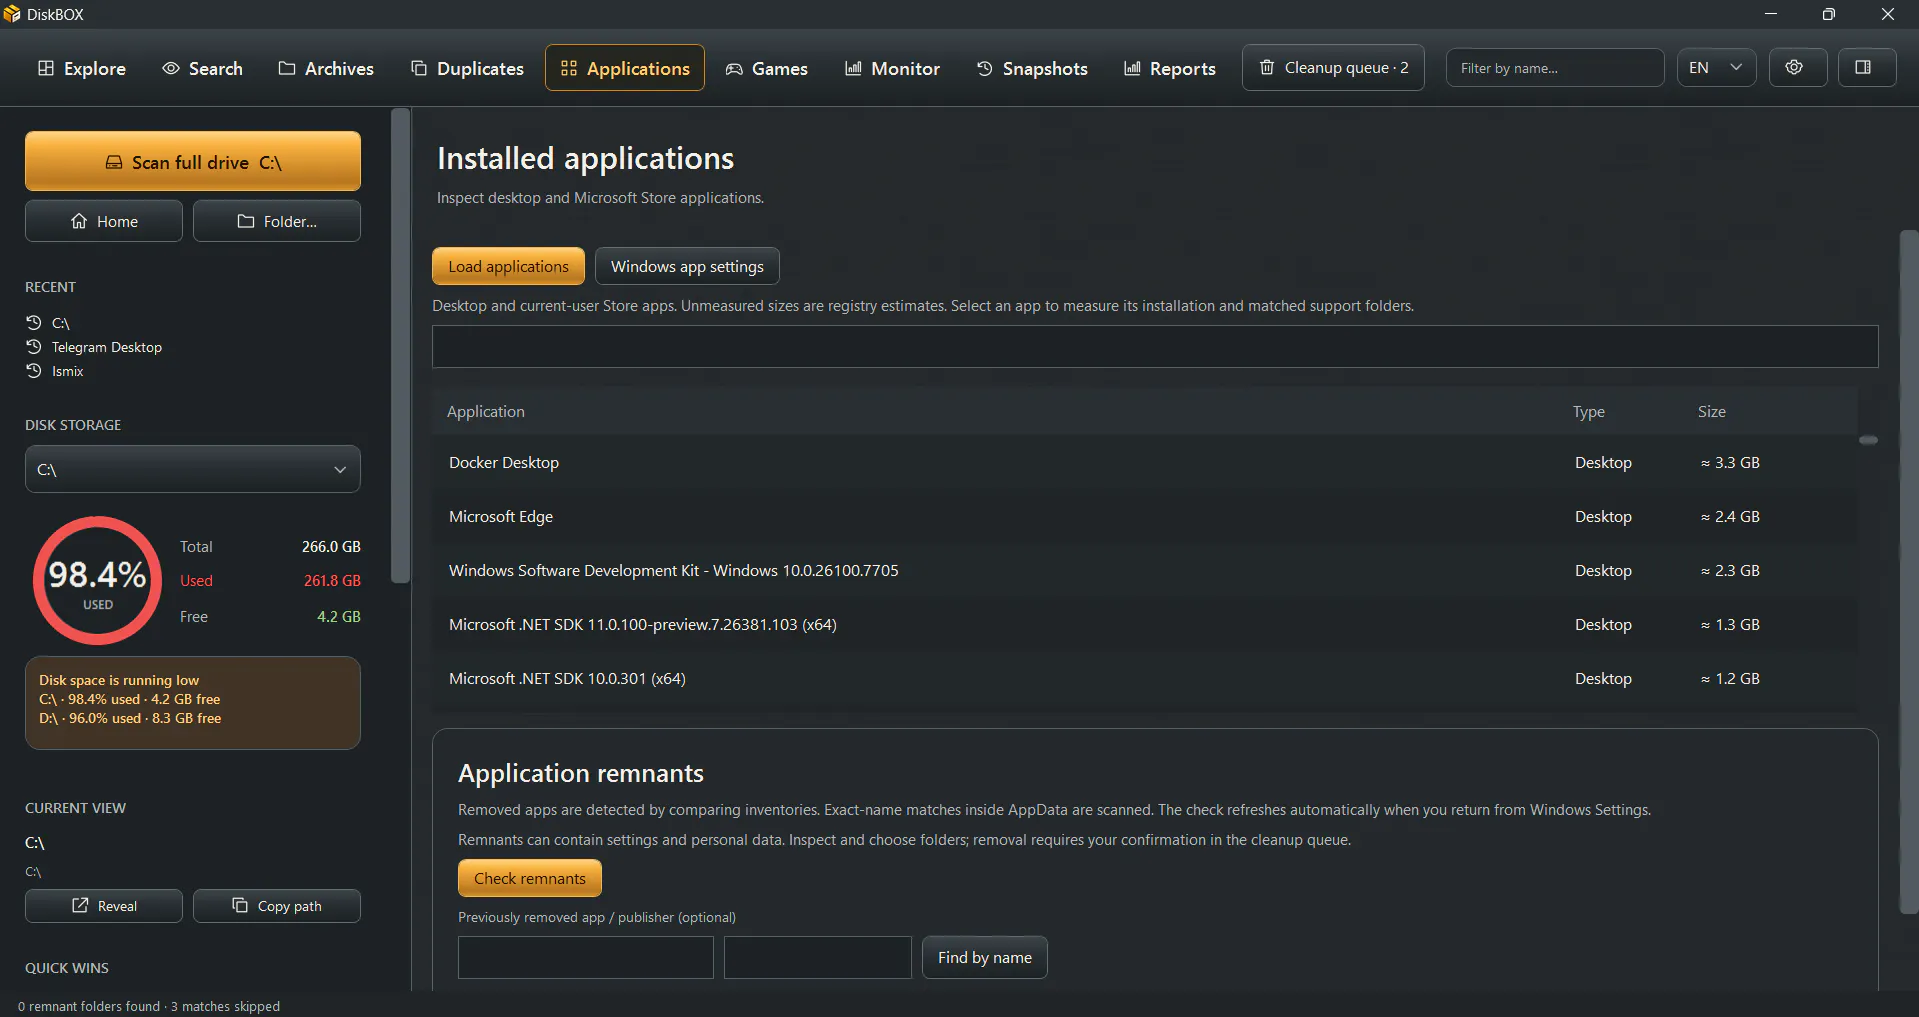Click the history icon beside Telegram Desktop
Image resolution: width=1919 pixels, height=1017 pixels.
(34, 346)
